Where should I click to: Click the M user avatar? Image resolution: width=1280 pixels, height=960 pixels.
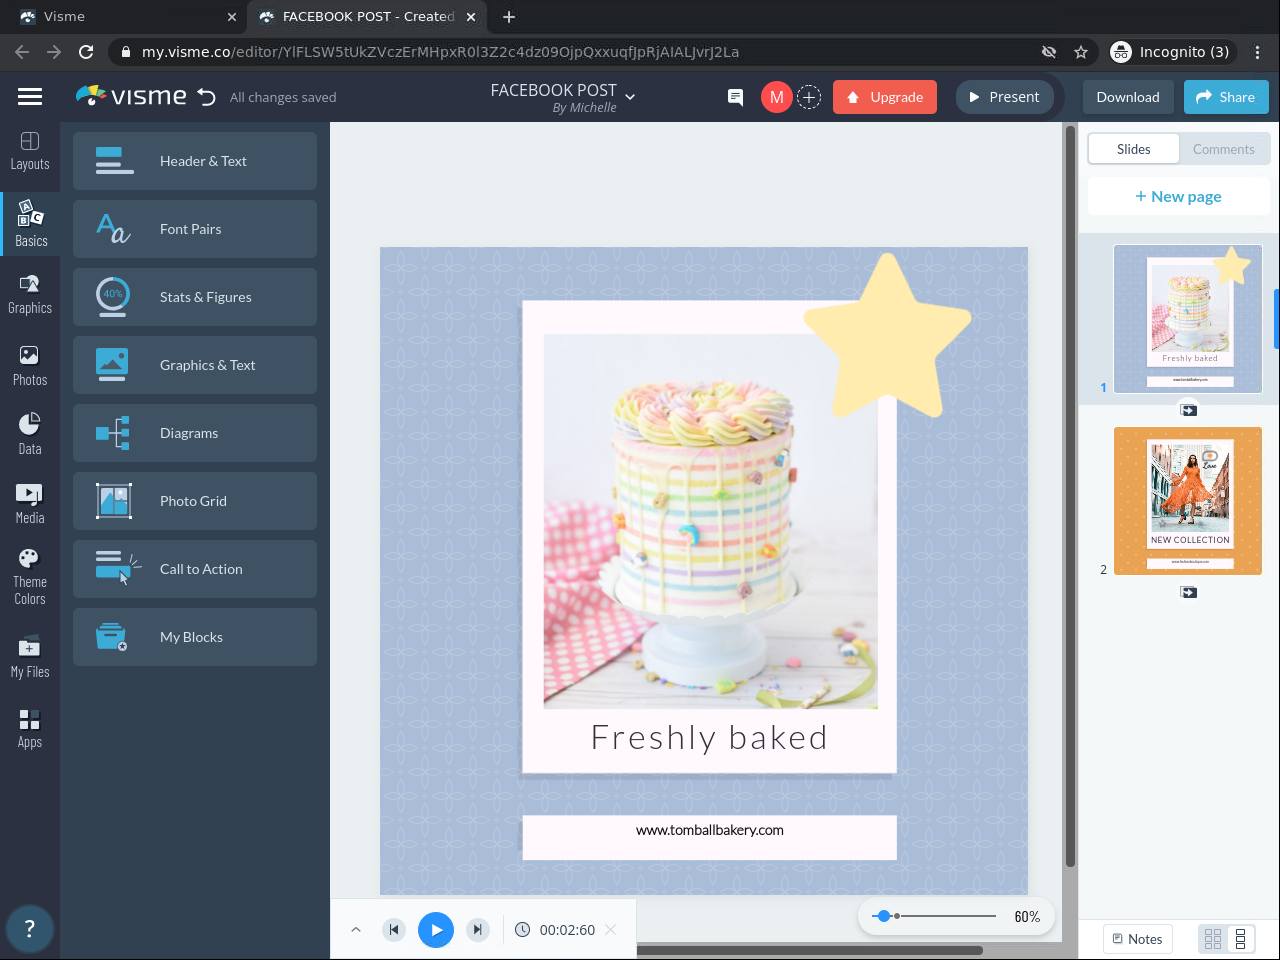pyautogui.click(x=777, y=97)
